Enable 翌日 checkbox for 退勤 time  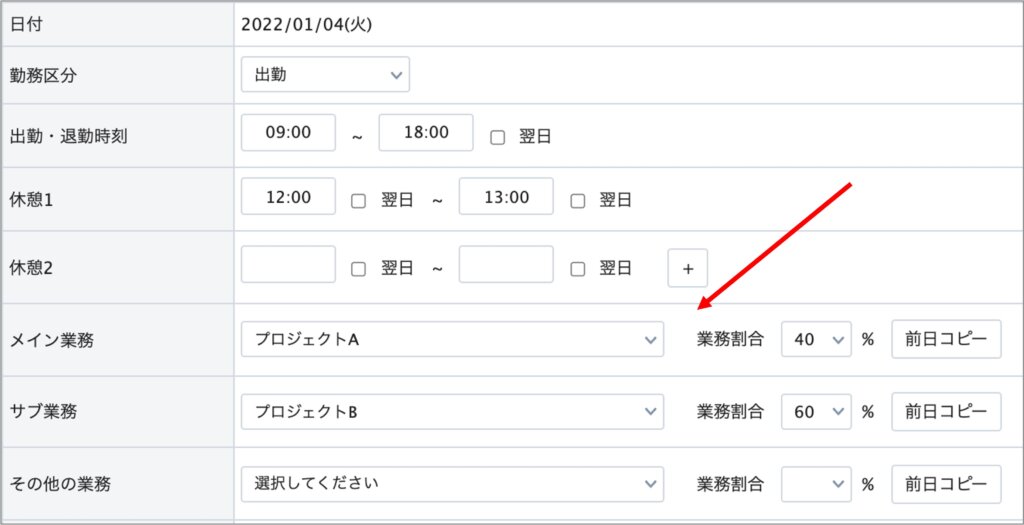pyautogui.click(x=497, y=138)
